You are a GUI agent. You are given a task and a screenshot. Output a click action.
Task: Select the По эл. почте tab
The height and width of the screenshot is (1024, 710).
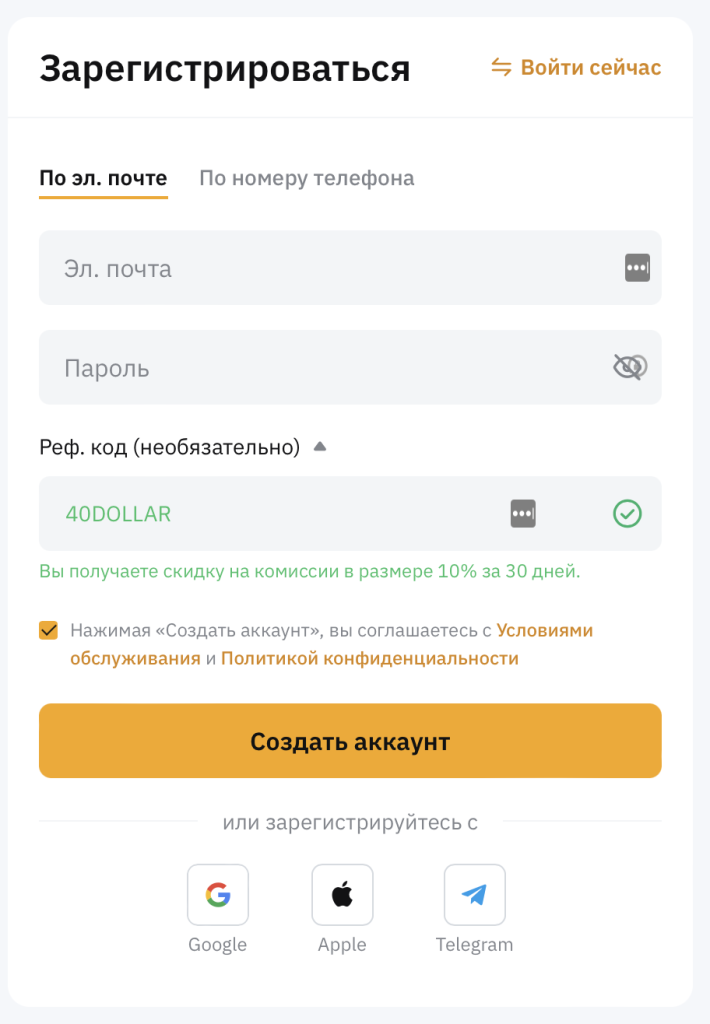[103, 178]
